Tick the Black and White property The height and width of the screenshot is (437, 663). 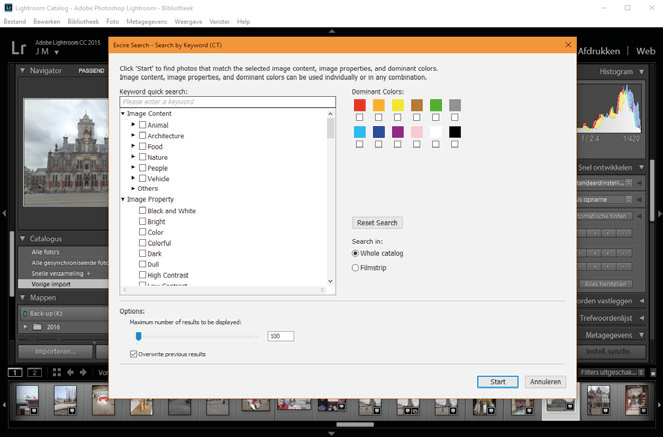tap(143, 211)
